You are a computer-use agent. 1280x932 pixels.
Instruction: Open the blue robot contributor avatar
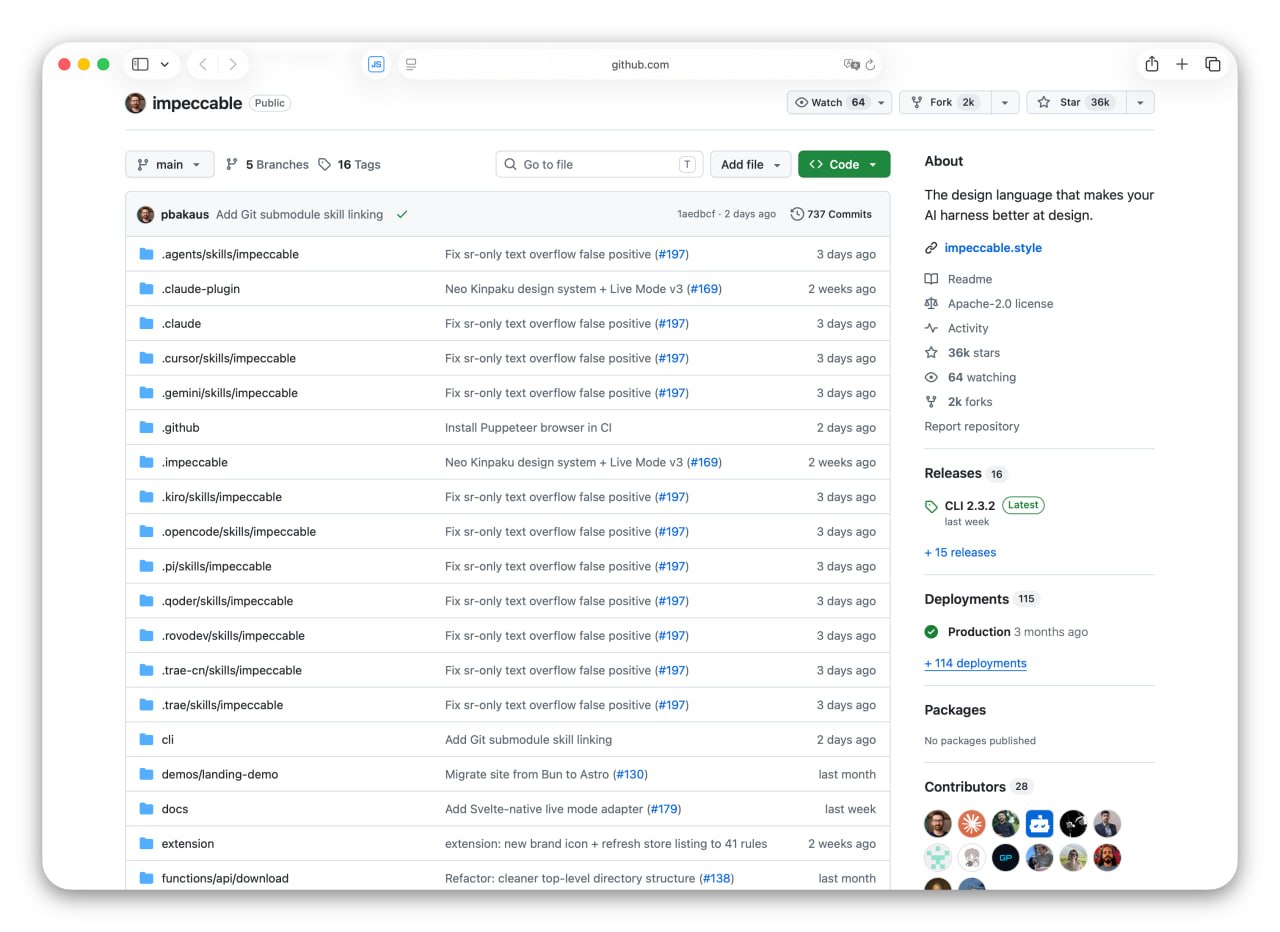[1039, 824]
